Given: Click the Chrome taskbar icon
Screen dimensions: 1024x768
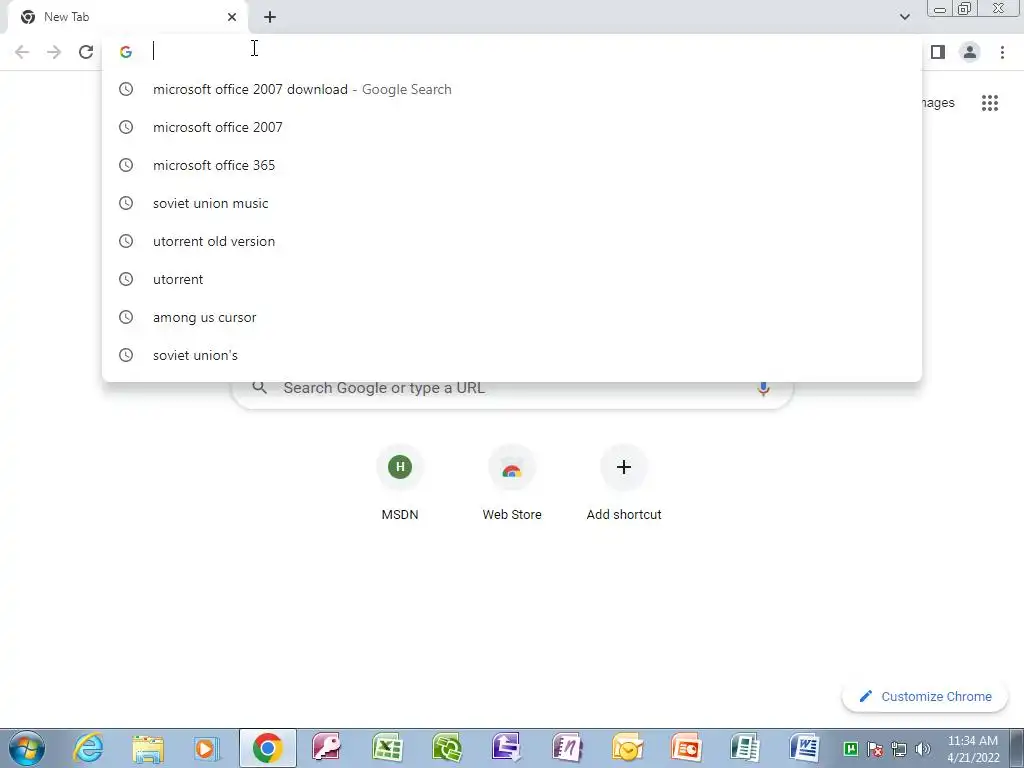Looking at the screenshot, I should point(267,748).
